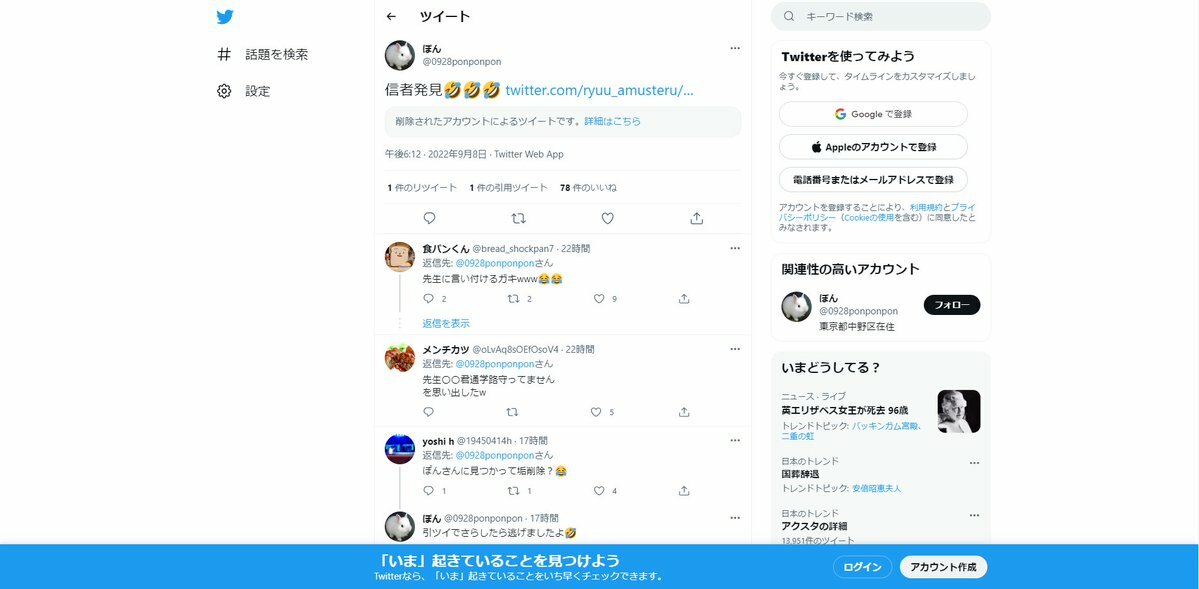The height and width of the screenshot is (589, 1199).
Task: Retweet the main 信者発見 tweet
Action: 518,218
